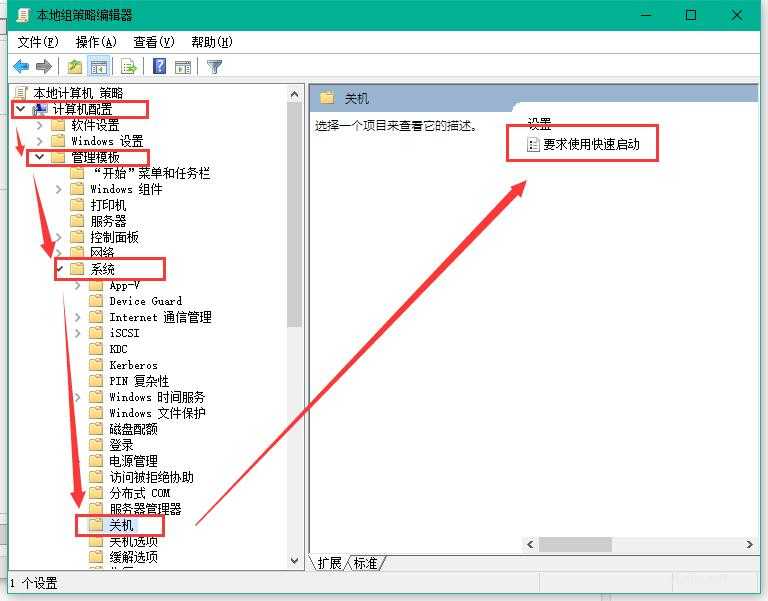Collapse the 管理模板 node
The height and width of the screenshot is (601, 768).
(x=40, y=157)
